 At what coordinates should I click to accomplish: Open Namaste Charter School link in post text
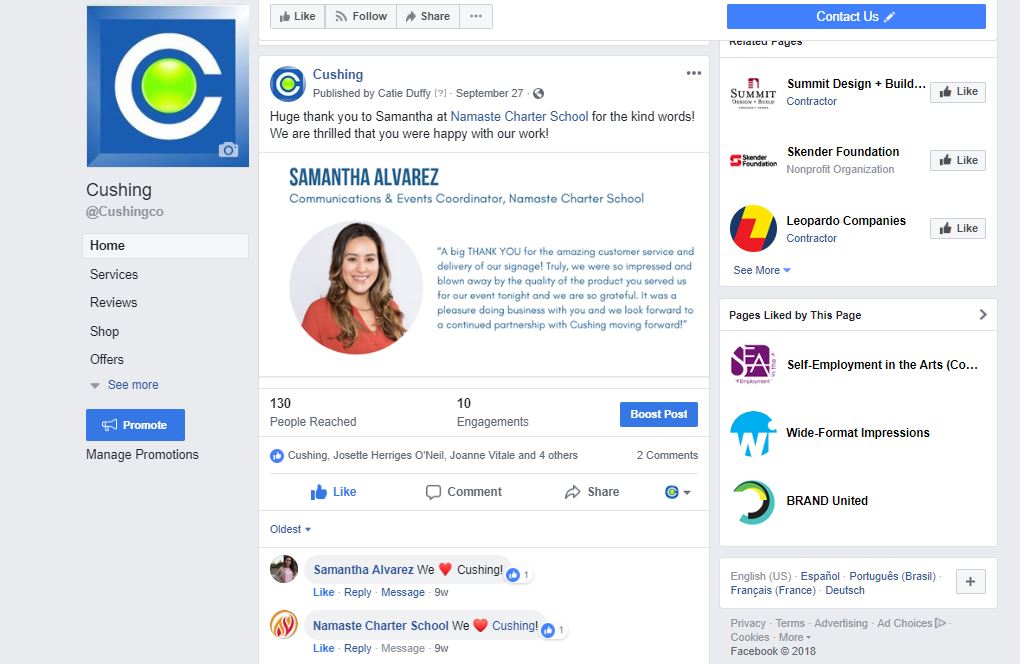pyautogui.click(x=519, y=116)
